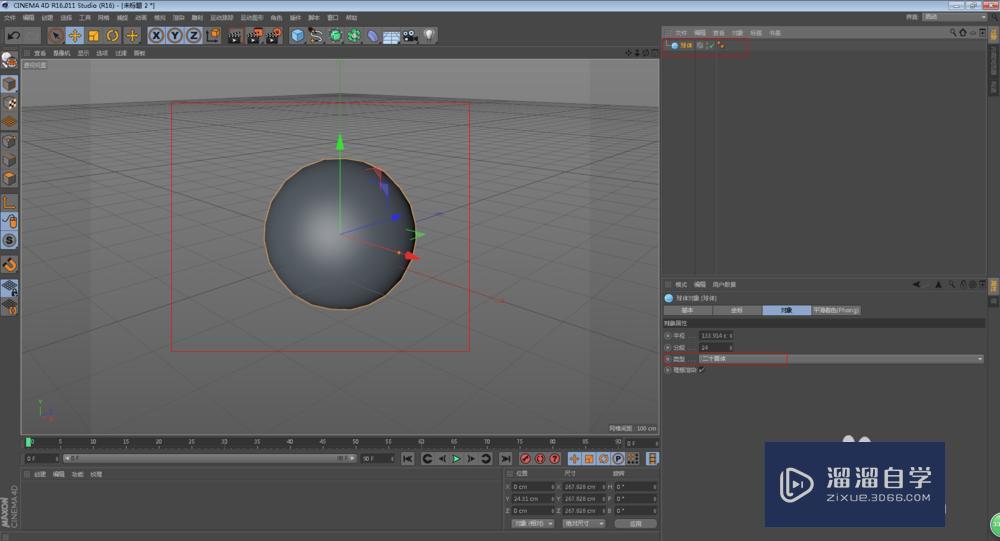This screenshot has width=1000, height=541.
Task: Select the Rotate tool in the toolbar
Action: coord(113,36)
